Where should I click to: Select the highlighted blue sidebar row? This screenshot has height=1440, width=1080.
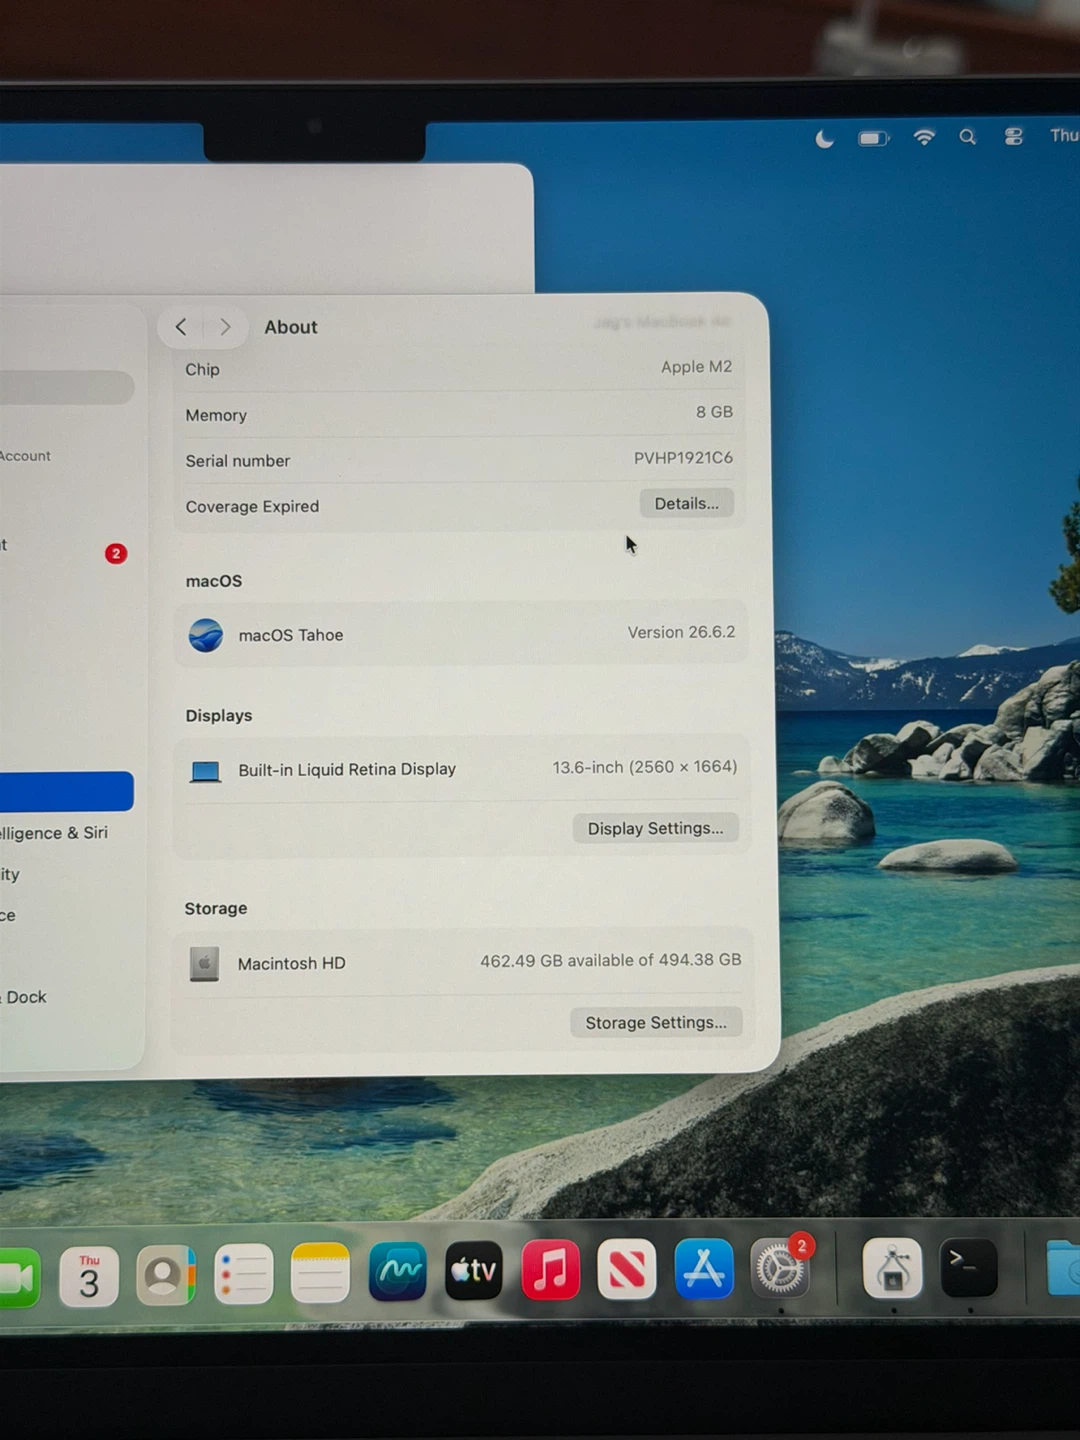66,791
